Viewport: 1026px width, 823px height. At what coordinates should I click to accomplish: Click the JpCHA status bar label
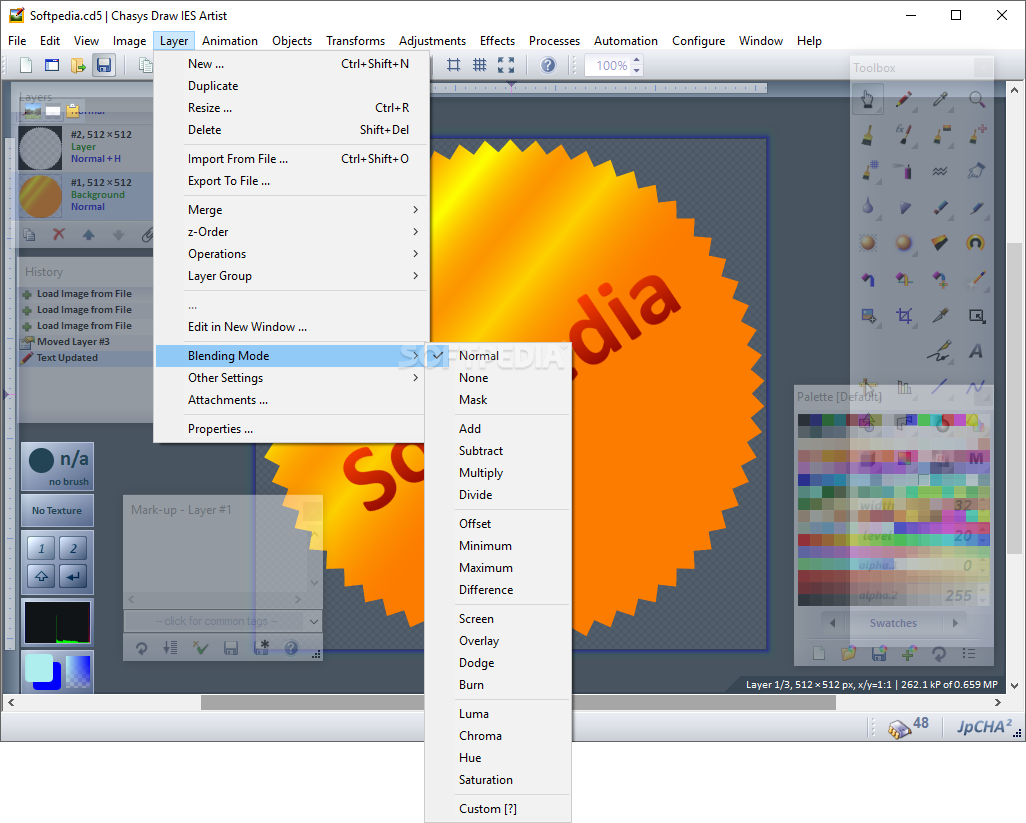[983, 727]
